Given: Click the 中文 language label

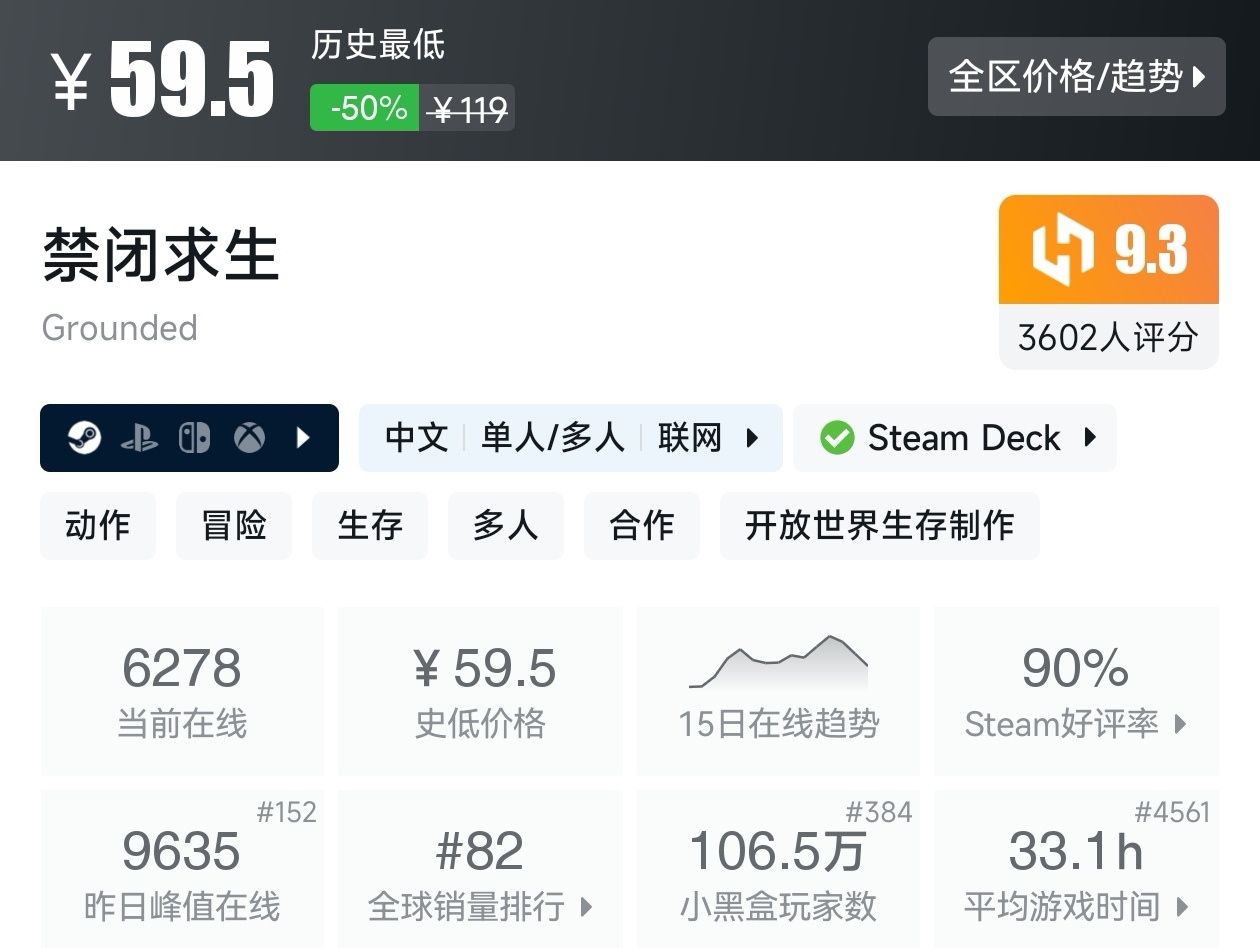Looking at the screenshot, I should click(x=417, y=437).
